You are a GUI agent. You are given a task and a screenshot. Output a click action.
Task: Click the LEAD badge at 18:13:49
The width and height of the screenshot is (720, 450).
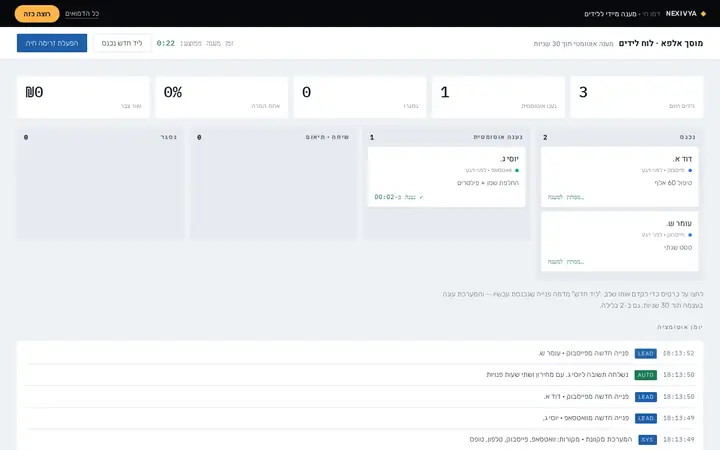pyautogui.click(x=646, y=418)
